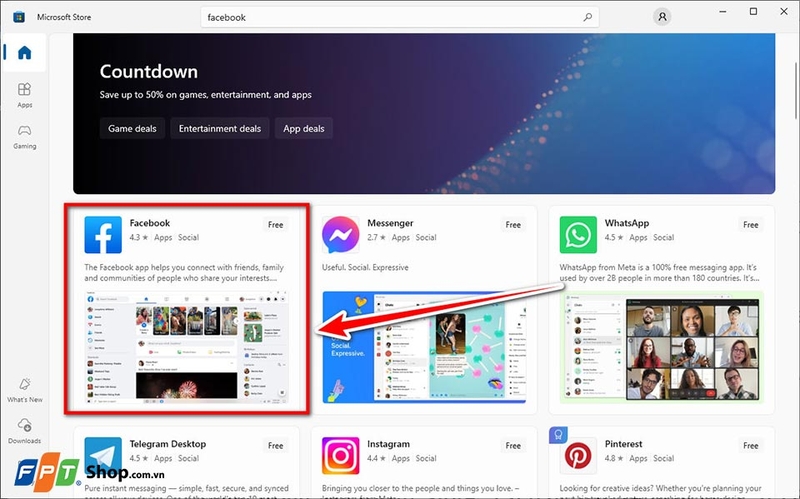Click the 4.5 rating on WhatsApp

point(614,237)
